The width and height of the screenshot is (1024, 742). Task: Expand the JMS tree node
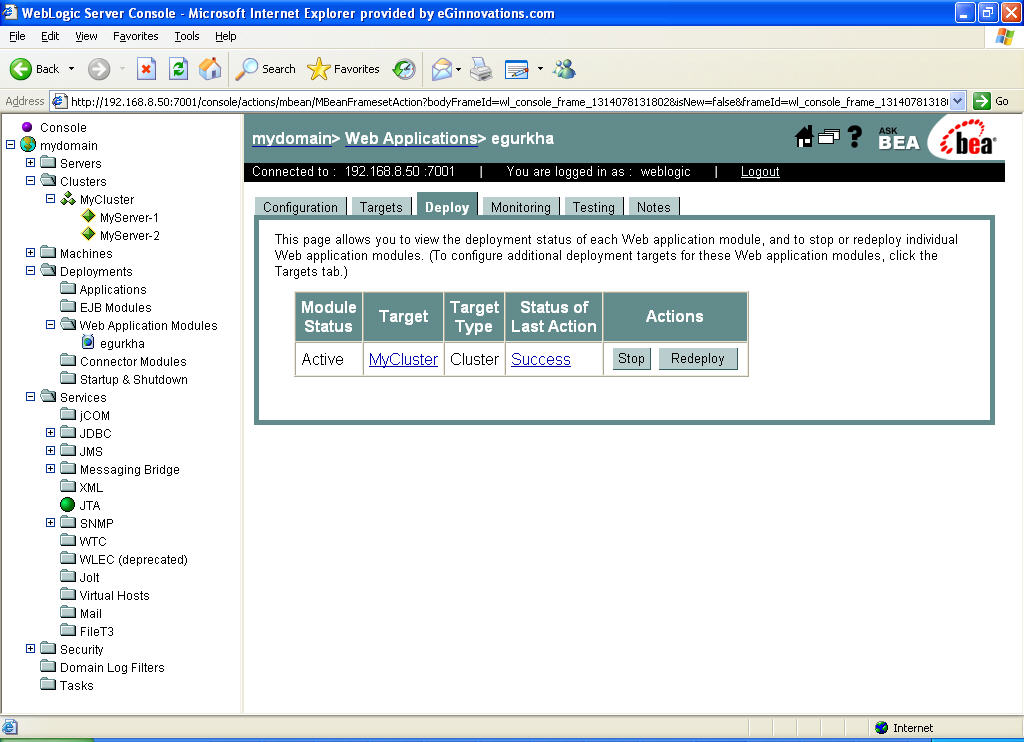(50, 451)
